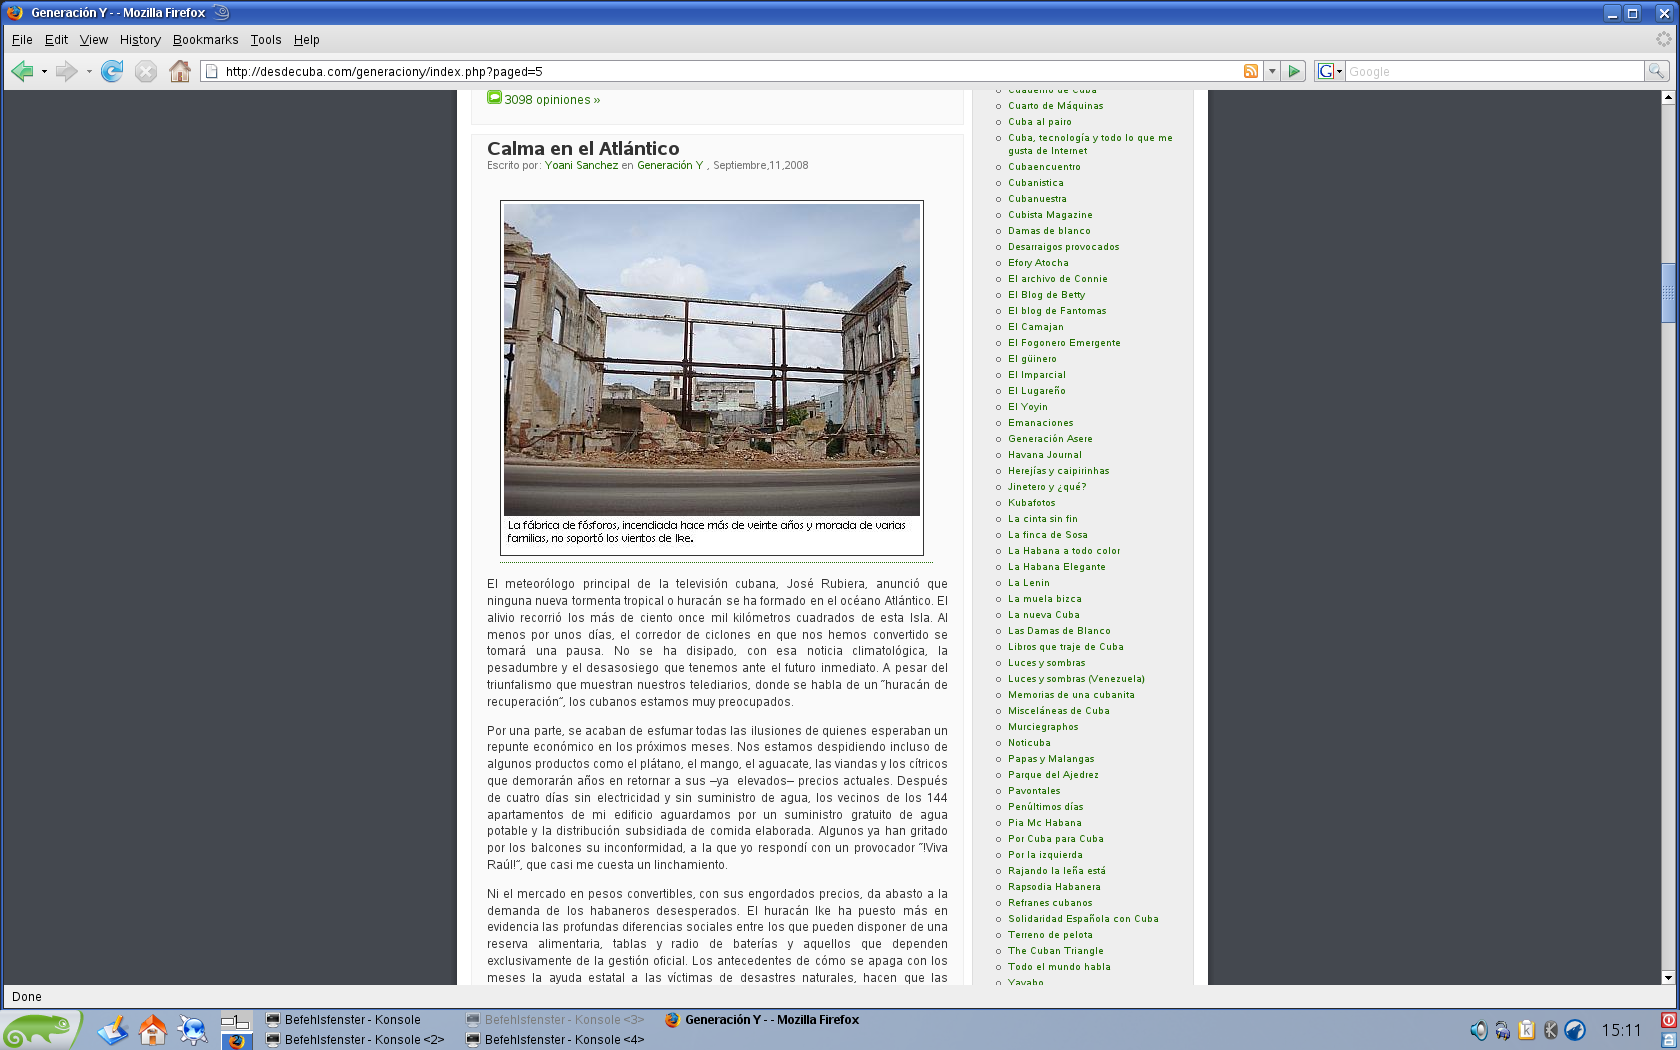Open the History menu
This screenshot has height=1050, width=1680.
[x=140, y=40]
